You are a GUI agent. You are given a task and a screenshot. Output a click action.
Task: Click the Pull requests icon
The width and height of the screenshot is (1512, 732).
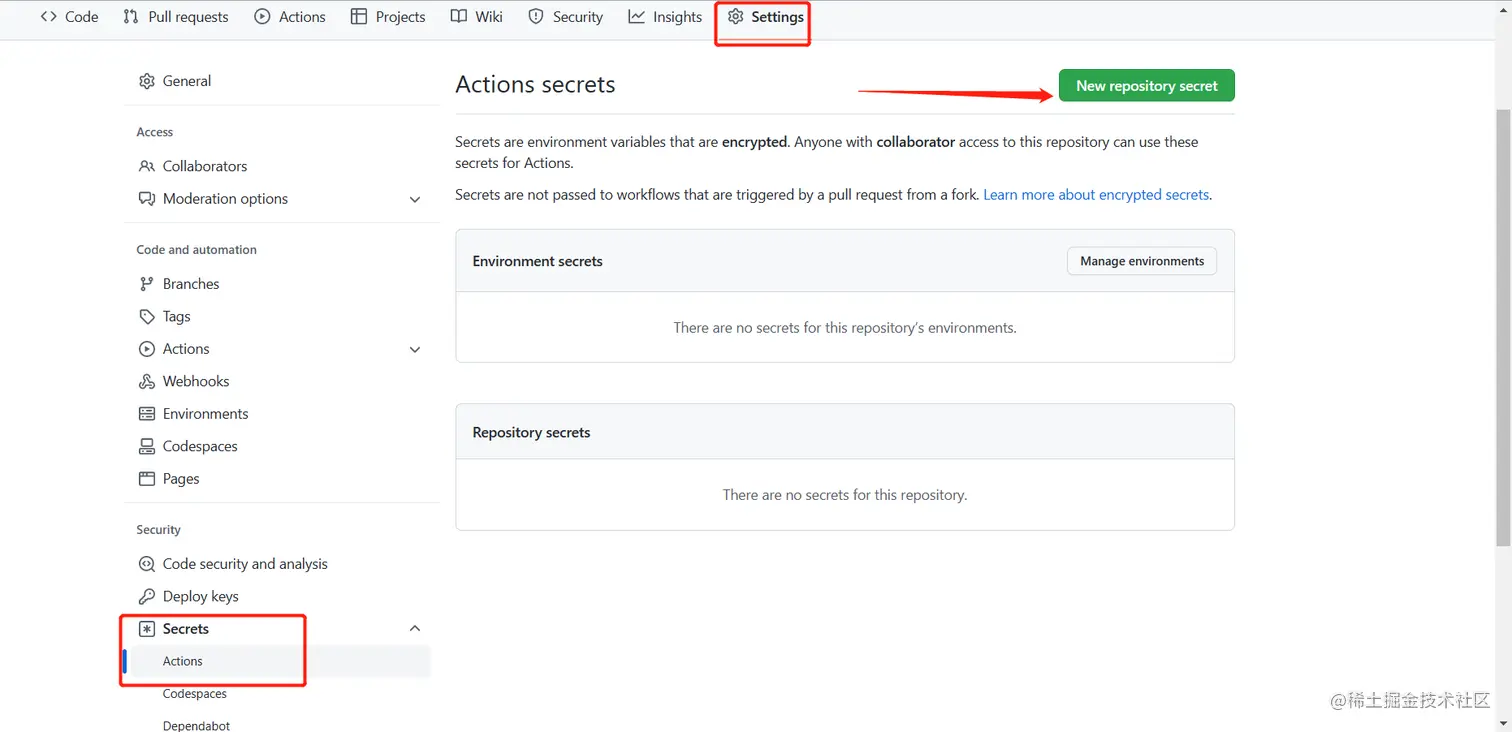(x=131, y=17)
